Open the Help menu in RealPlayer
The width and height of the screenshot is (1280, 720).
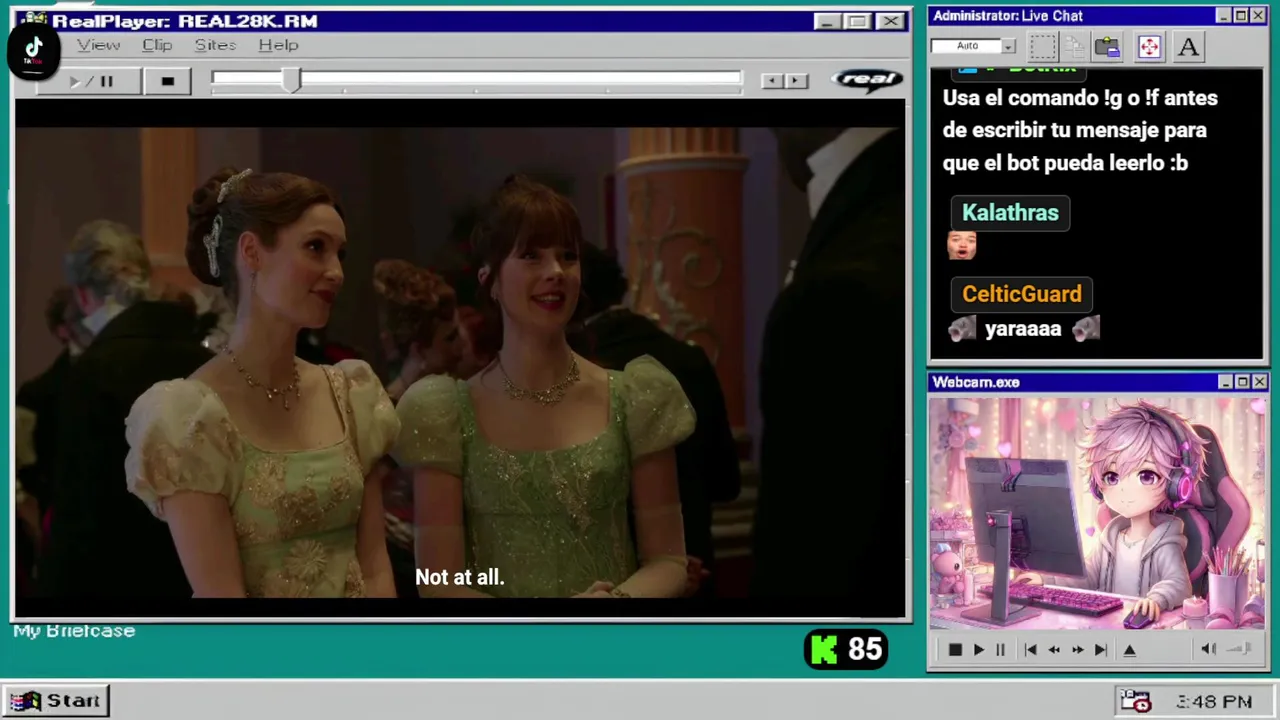278,45
